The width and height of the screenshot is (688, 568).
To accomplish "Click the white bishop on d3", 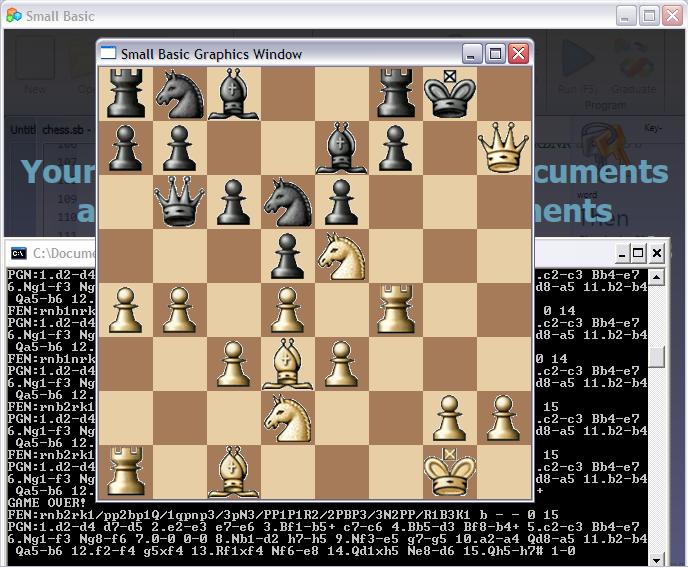I will click(288, 364).
